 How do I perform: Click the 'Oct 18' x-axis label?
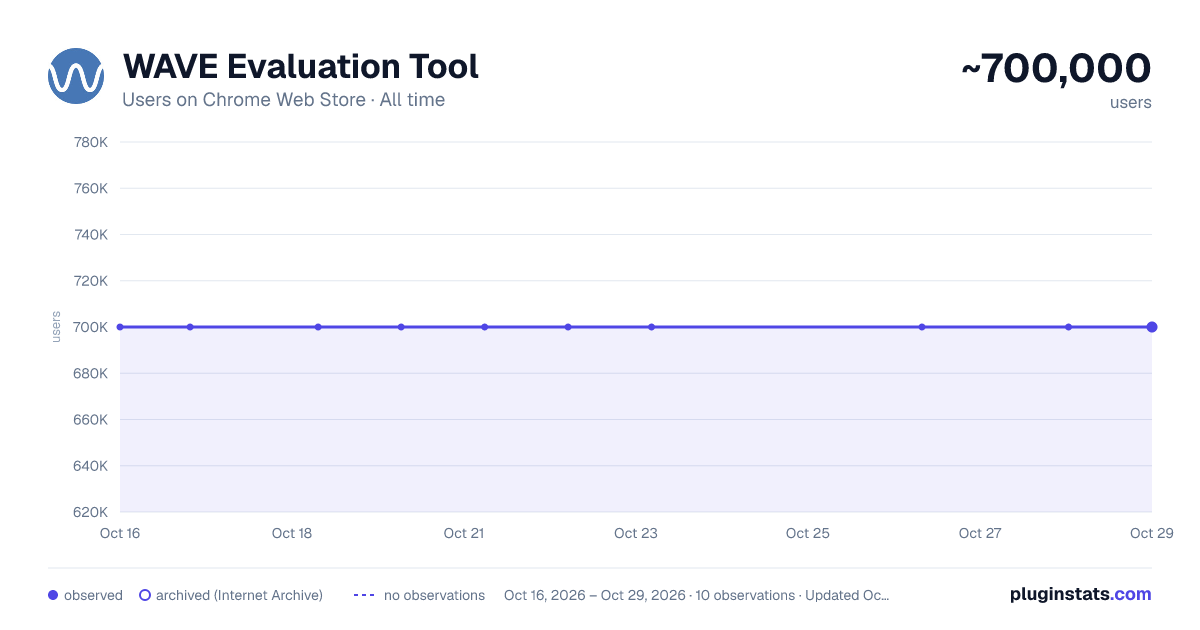(x=292, y=533)
